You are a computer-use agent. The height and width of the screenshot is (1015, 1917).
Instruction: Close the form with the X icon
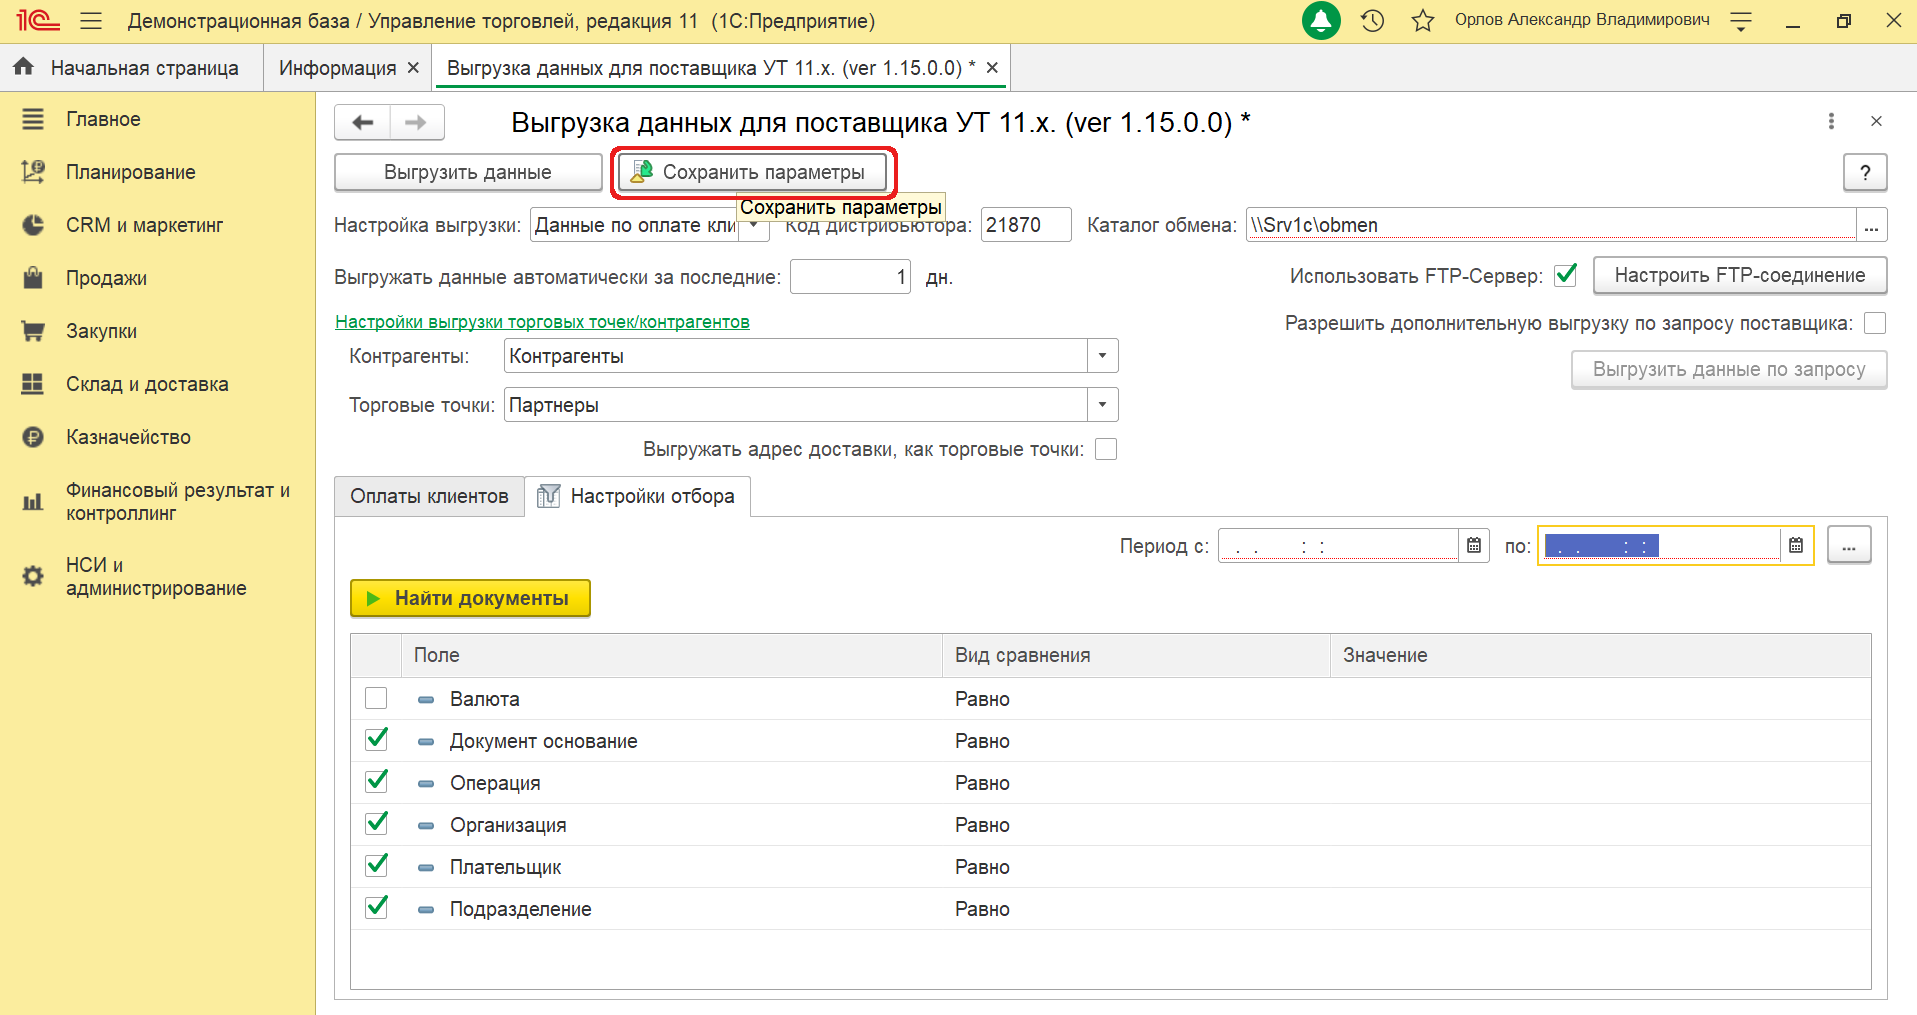click(1876, 121)
